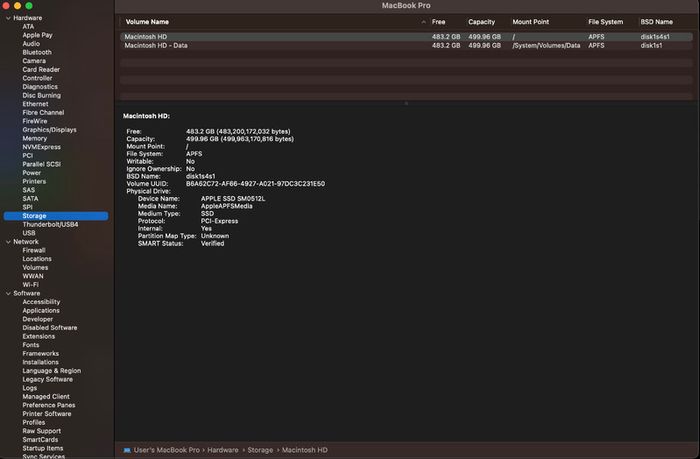Select FireWire in the sidebar
The width and height of the screenshot is (700, 459).
coord(35,121)
